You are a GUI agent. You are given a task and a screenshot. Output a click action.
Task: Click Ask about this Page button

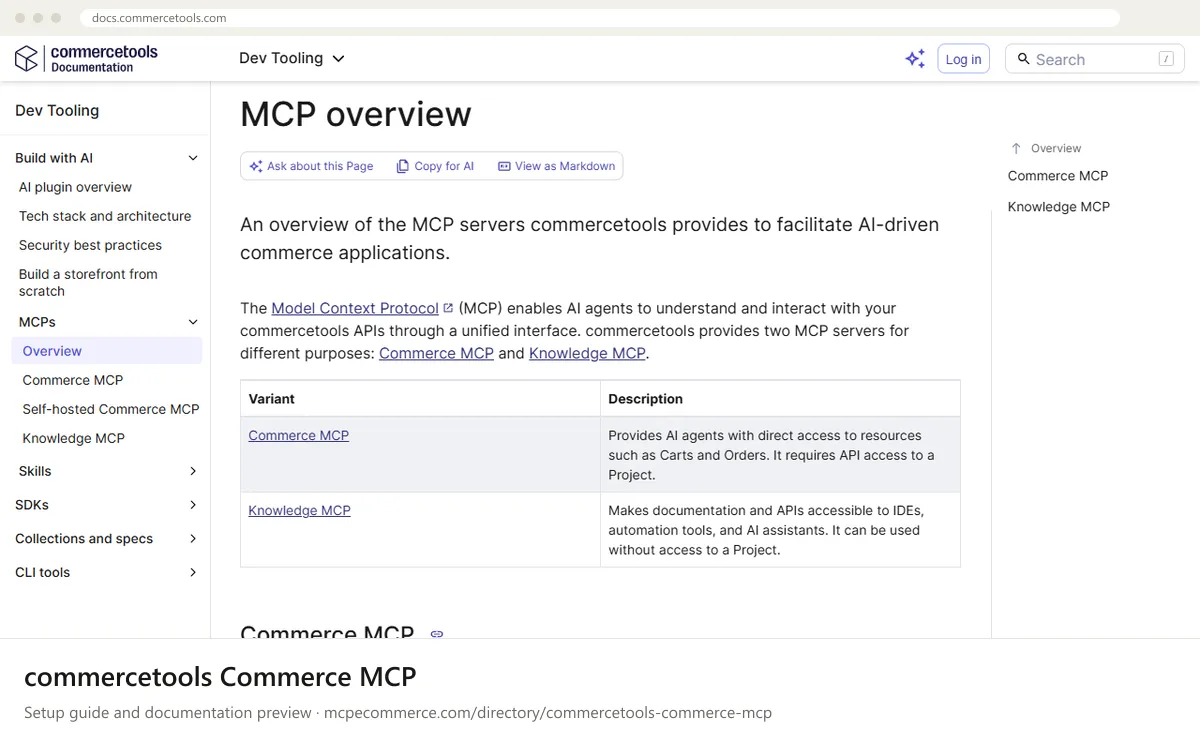(311, 166)
